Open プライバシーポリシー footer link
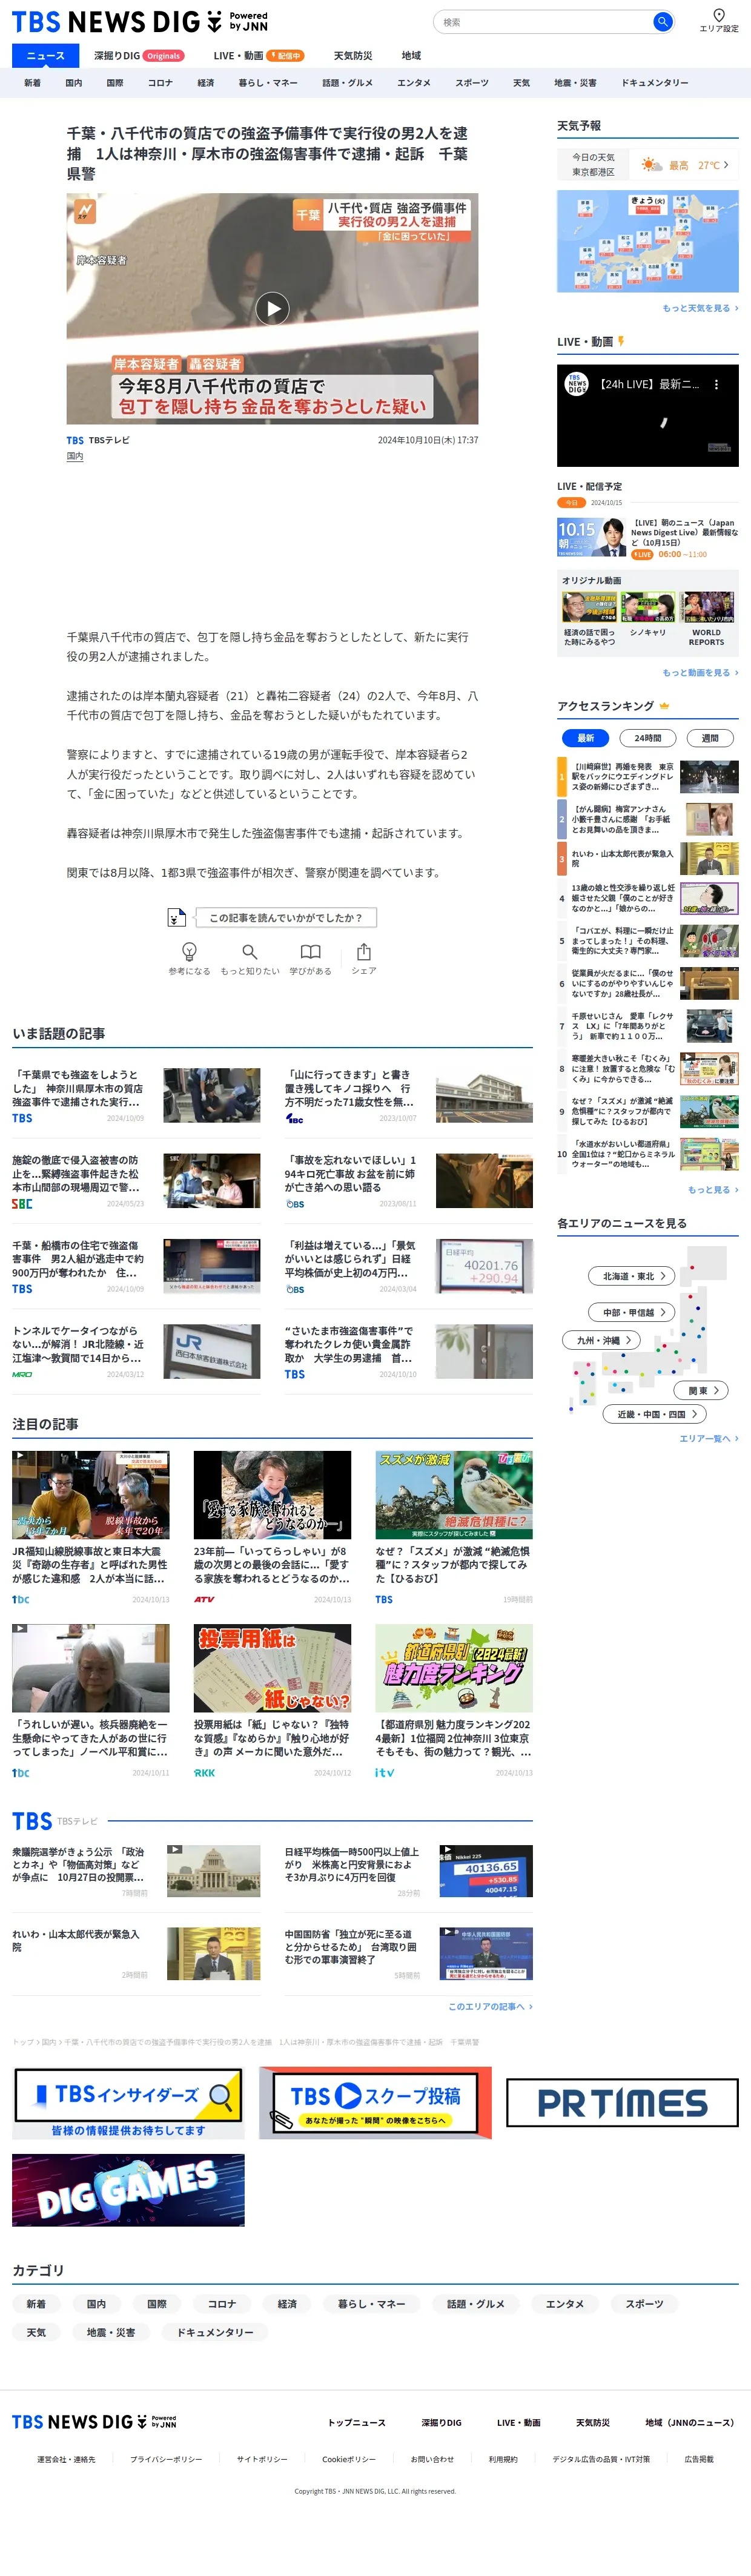 click(x=166, y=2459)
